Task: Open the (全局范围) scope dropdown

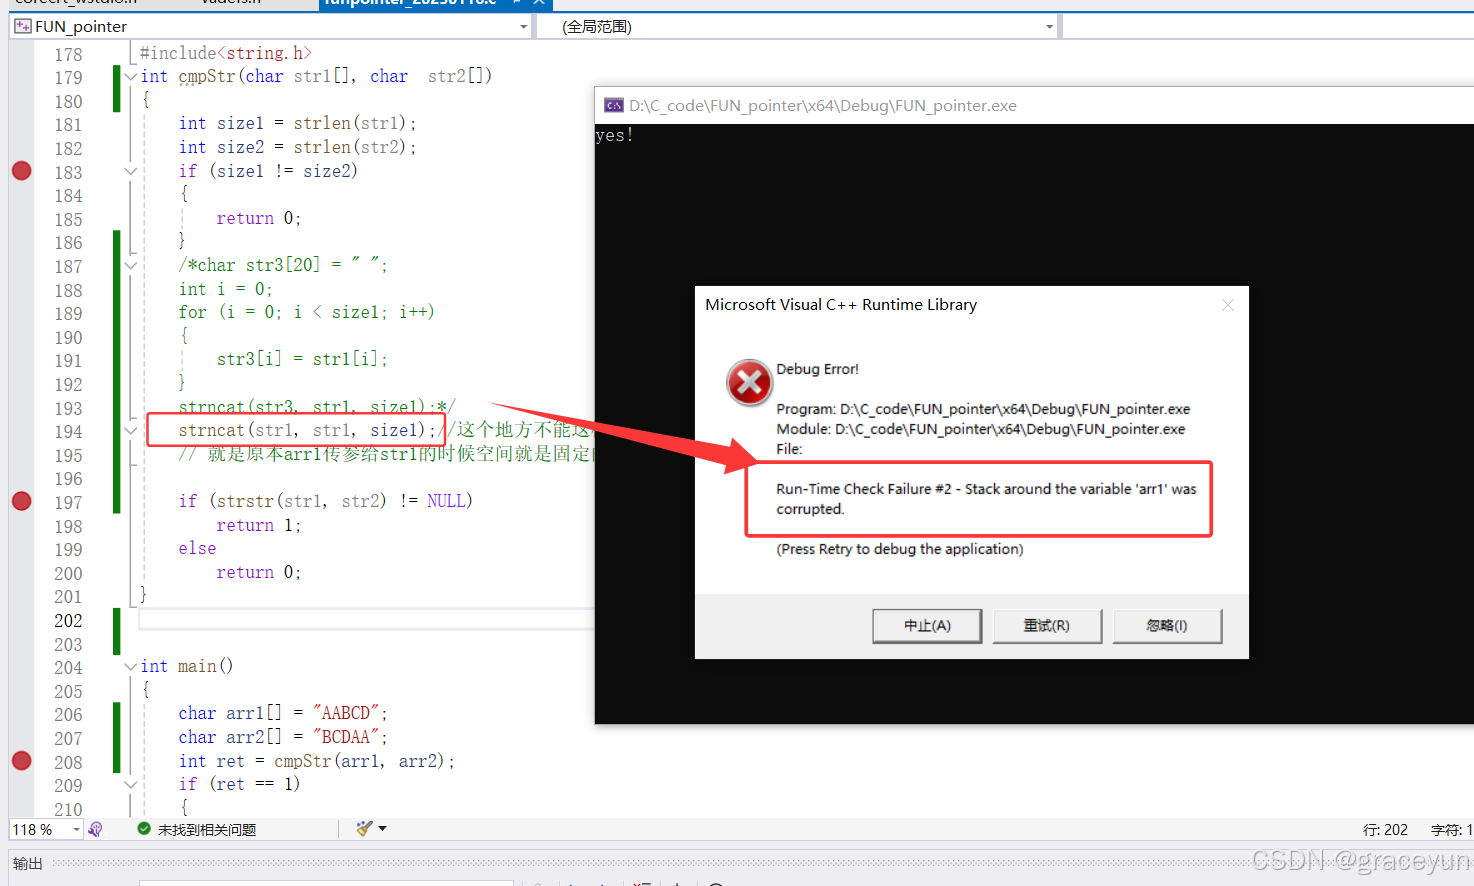Action: point(1049,27)
